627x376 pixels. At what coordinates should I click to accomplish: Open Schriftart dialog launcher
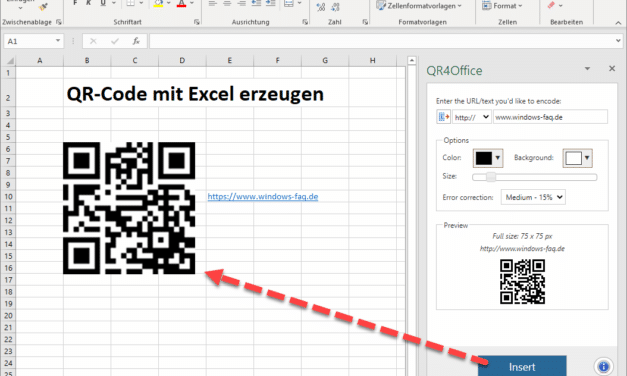click(196, 22)
